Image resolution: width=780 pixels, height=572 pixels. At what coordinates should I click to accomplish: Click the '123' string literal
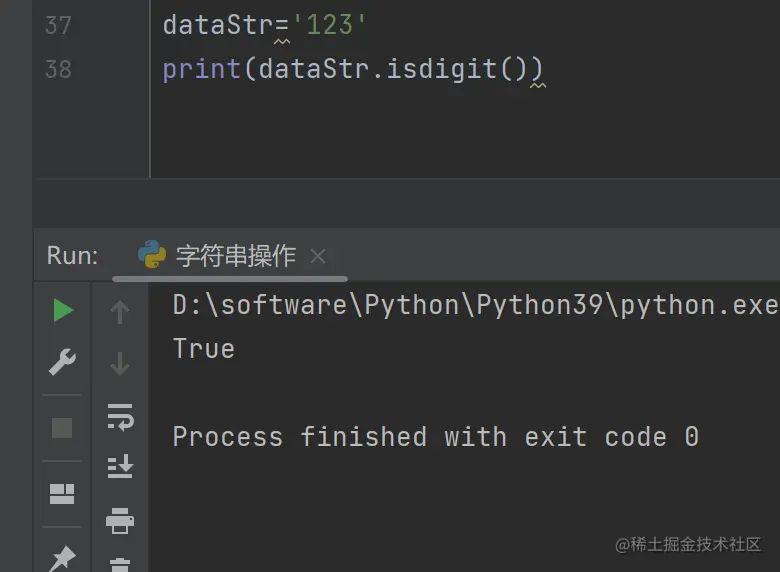330,25
